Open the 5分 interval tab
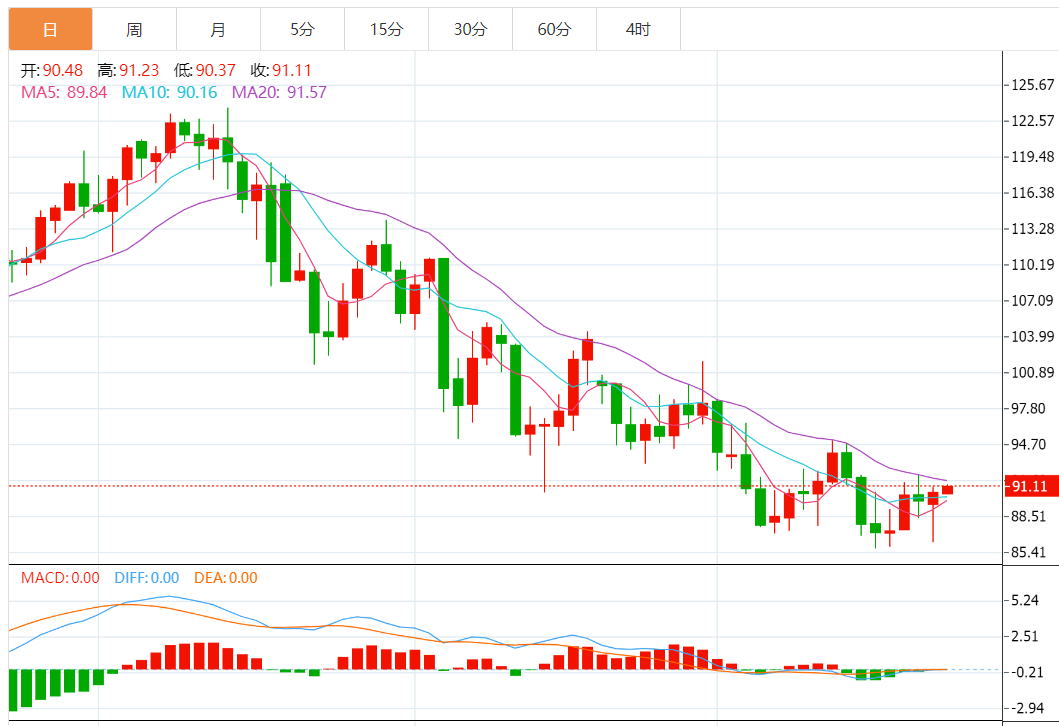This screenshot has width=1059, height=726. click(x=303, y=30)
